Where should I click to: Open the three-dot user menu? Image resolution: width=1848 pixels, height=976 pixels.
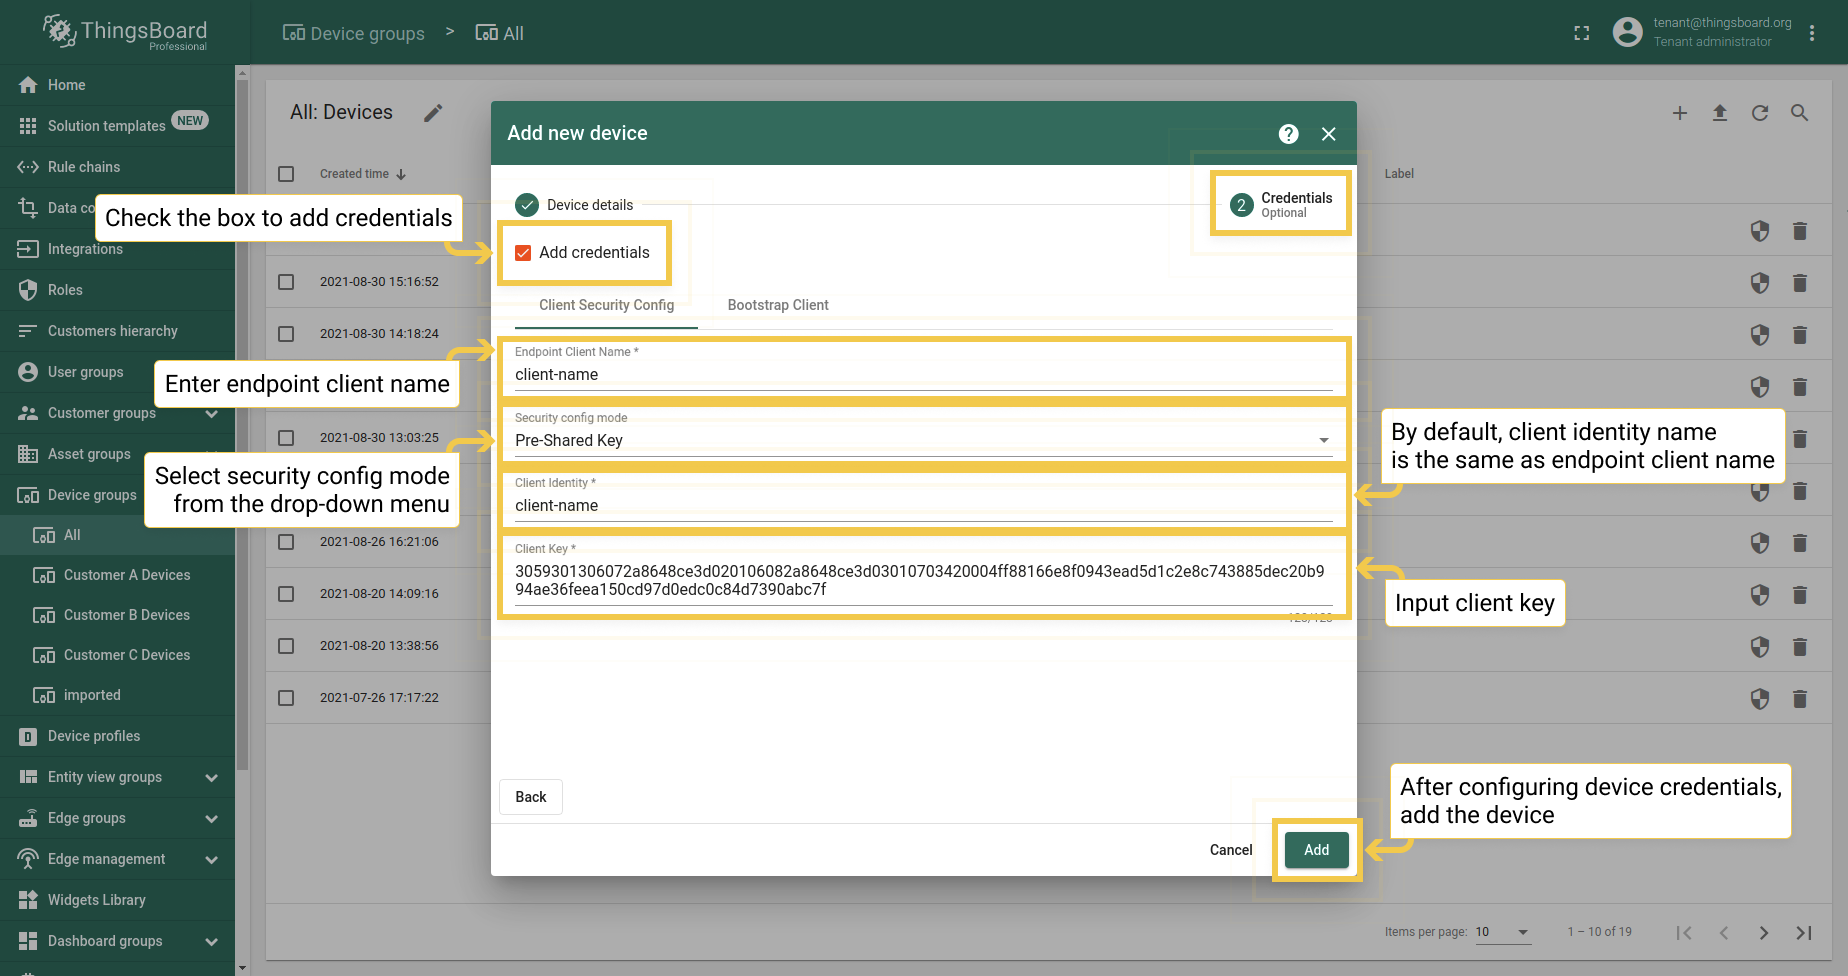[x=1812, y=33]
